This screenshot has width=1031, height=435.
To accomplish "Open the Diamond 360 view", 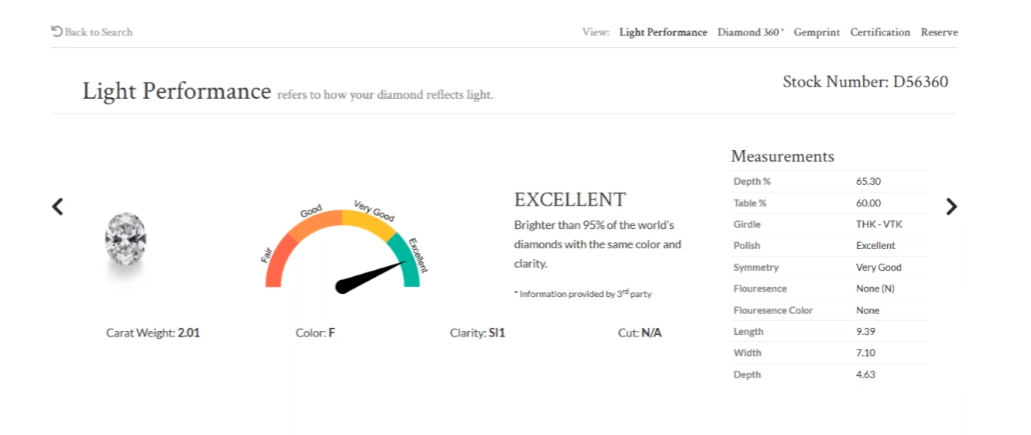I will [750, 32].
